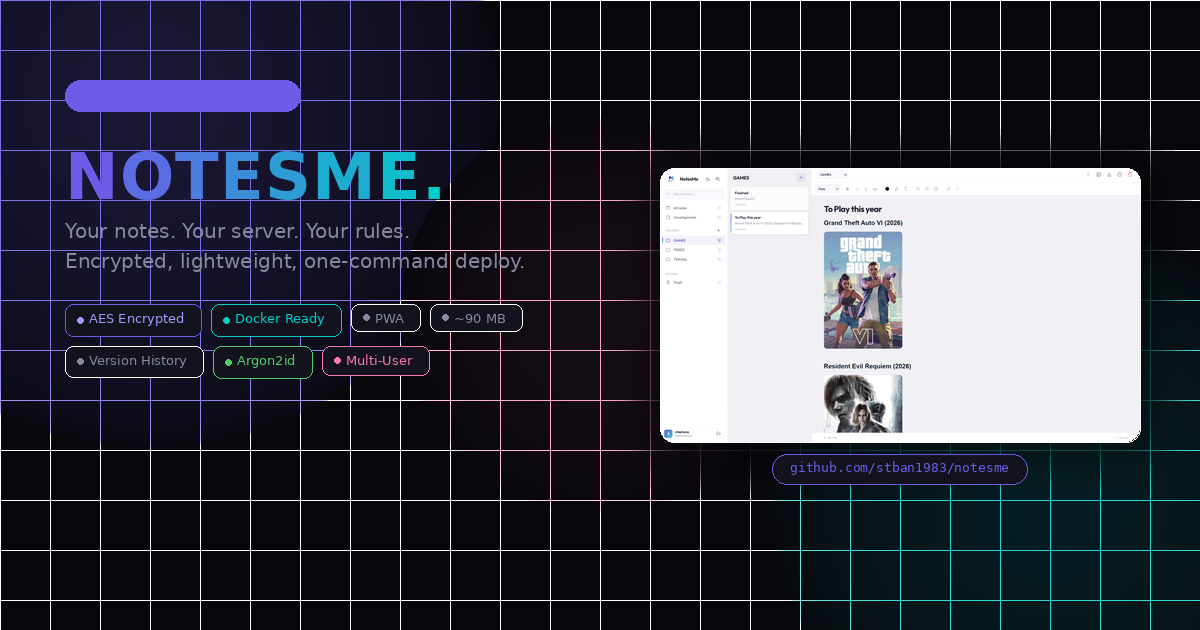Insert a link with the chain icon
The width and height of the screenshot is (1200, 630).
948,188
